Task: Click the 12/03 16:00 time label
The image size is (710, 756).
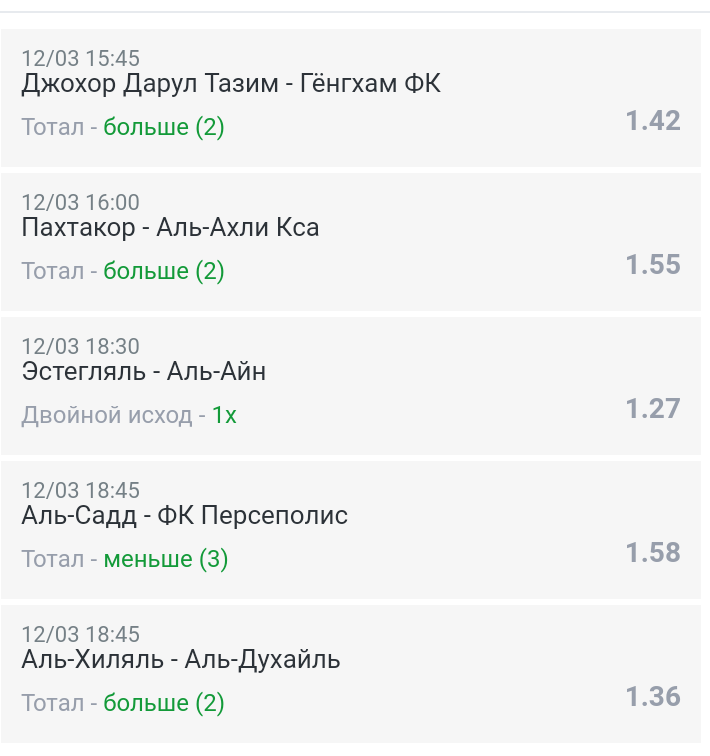Action: click(80, 202)
